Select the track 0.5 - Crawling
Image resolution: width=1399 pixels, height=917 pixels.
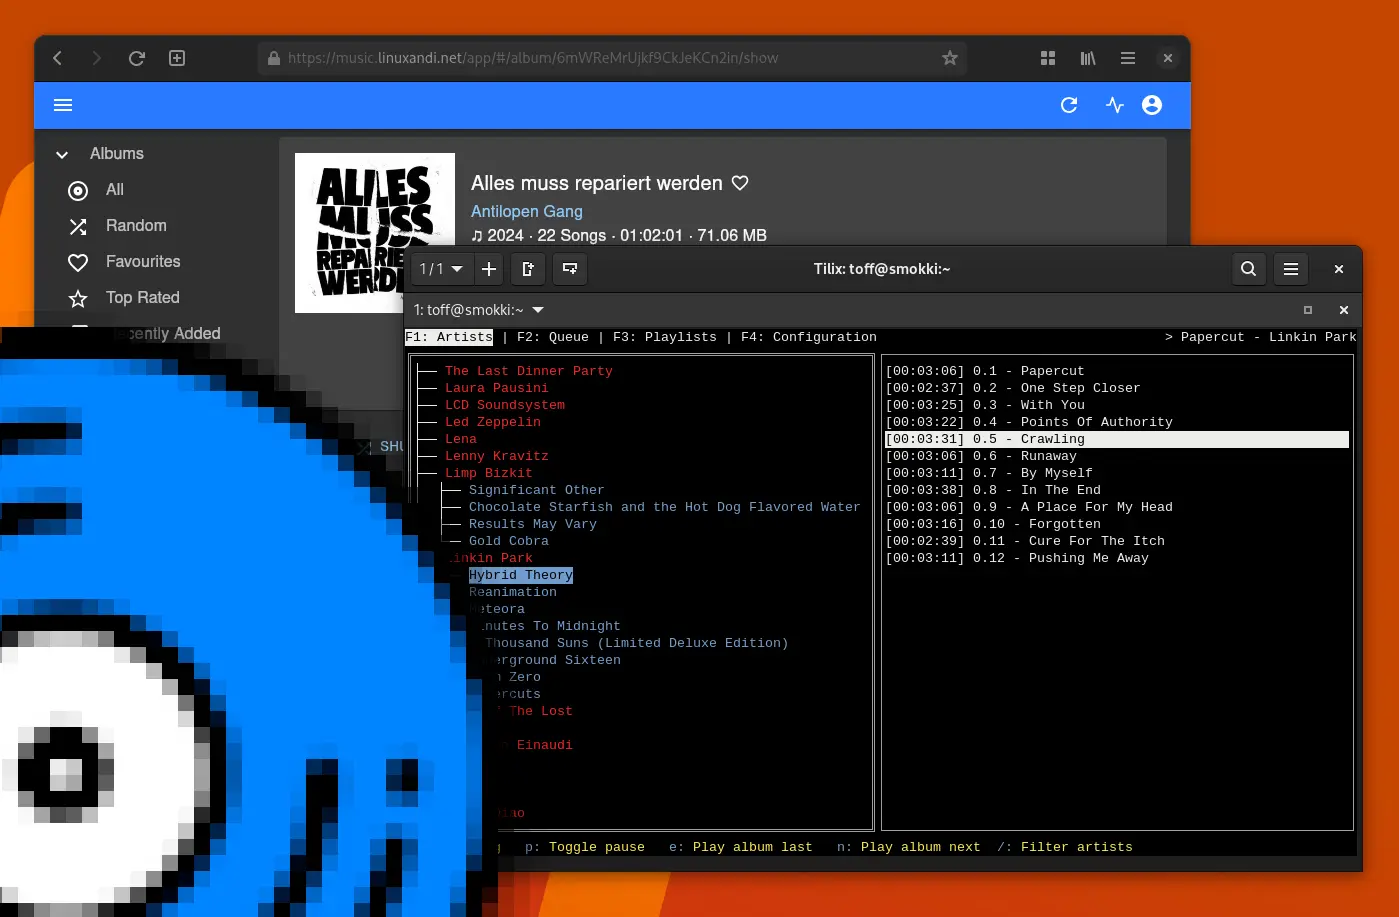coord(1117,439)
